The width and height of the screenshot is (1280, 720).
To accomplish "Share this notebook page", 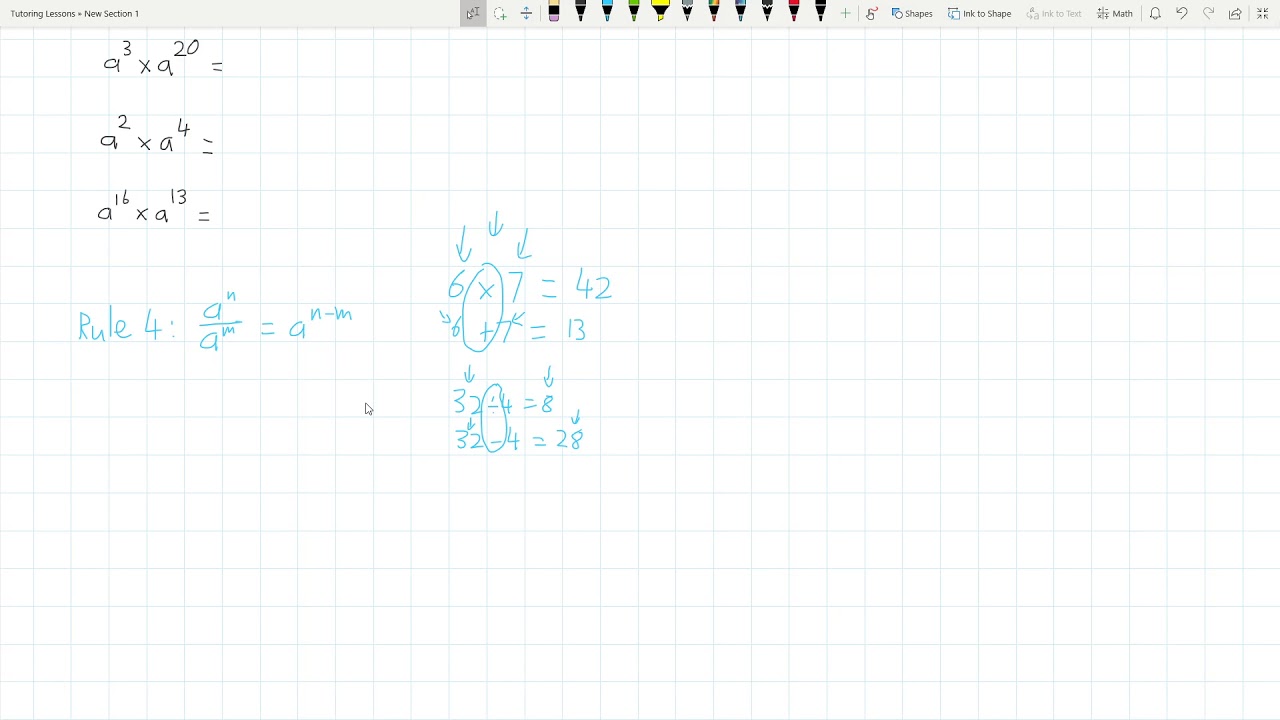I will 1235,13.
